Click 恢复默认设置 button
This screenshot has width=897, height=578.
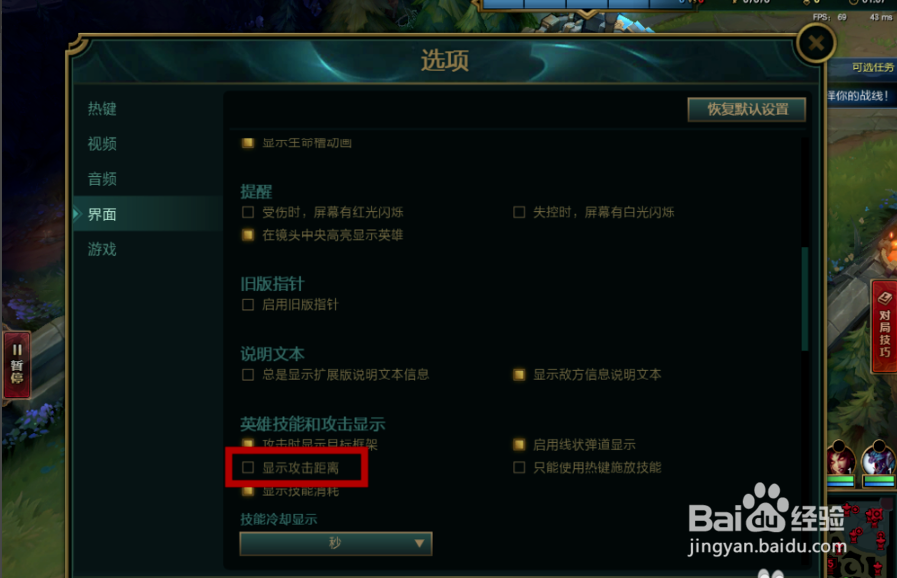point(747,109)
